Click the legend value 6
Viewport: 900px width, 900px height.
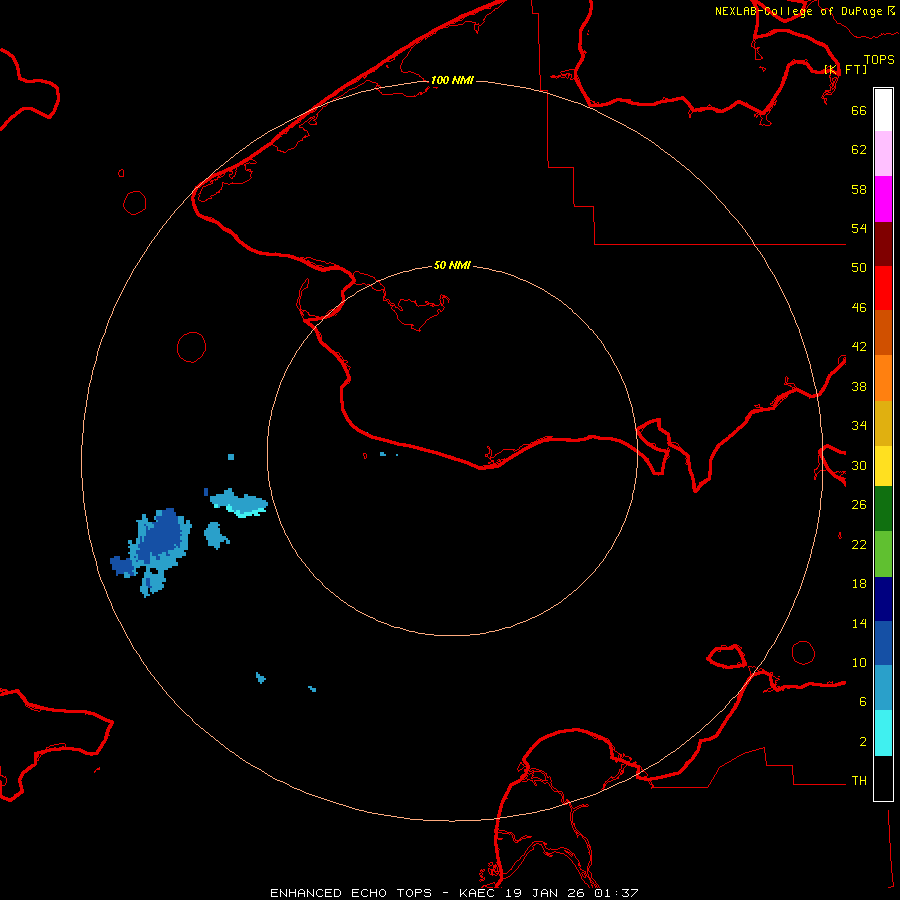click(862, 701)
